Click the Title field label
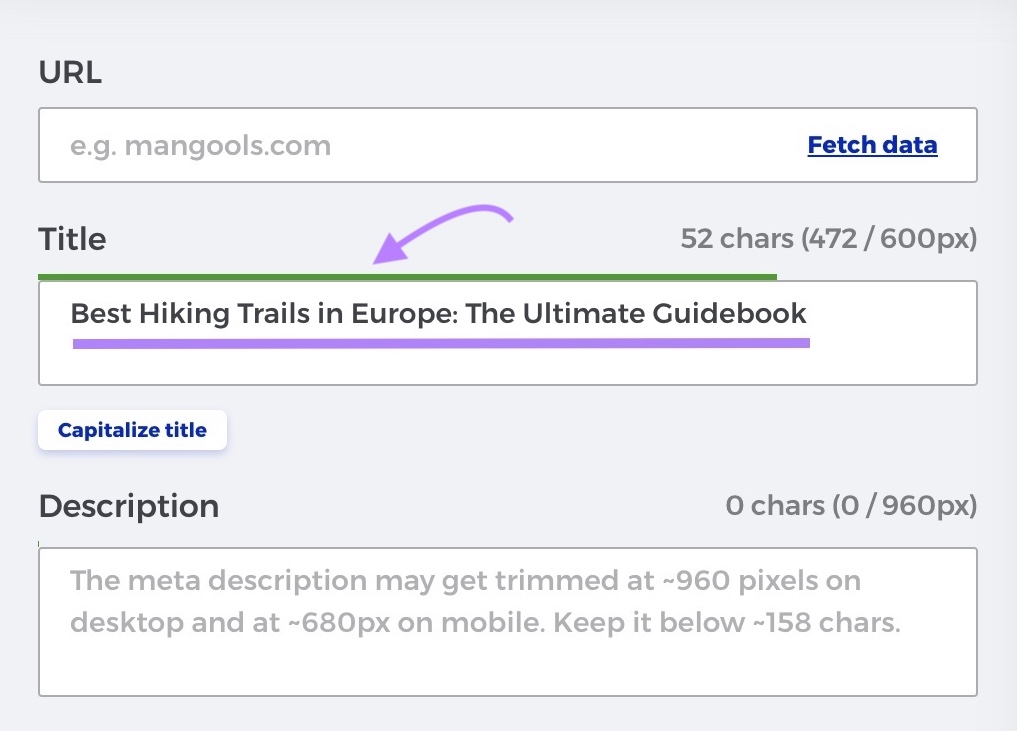 point(72,239)
